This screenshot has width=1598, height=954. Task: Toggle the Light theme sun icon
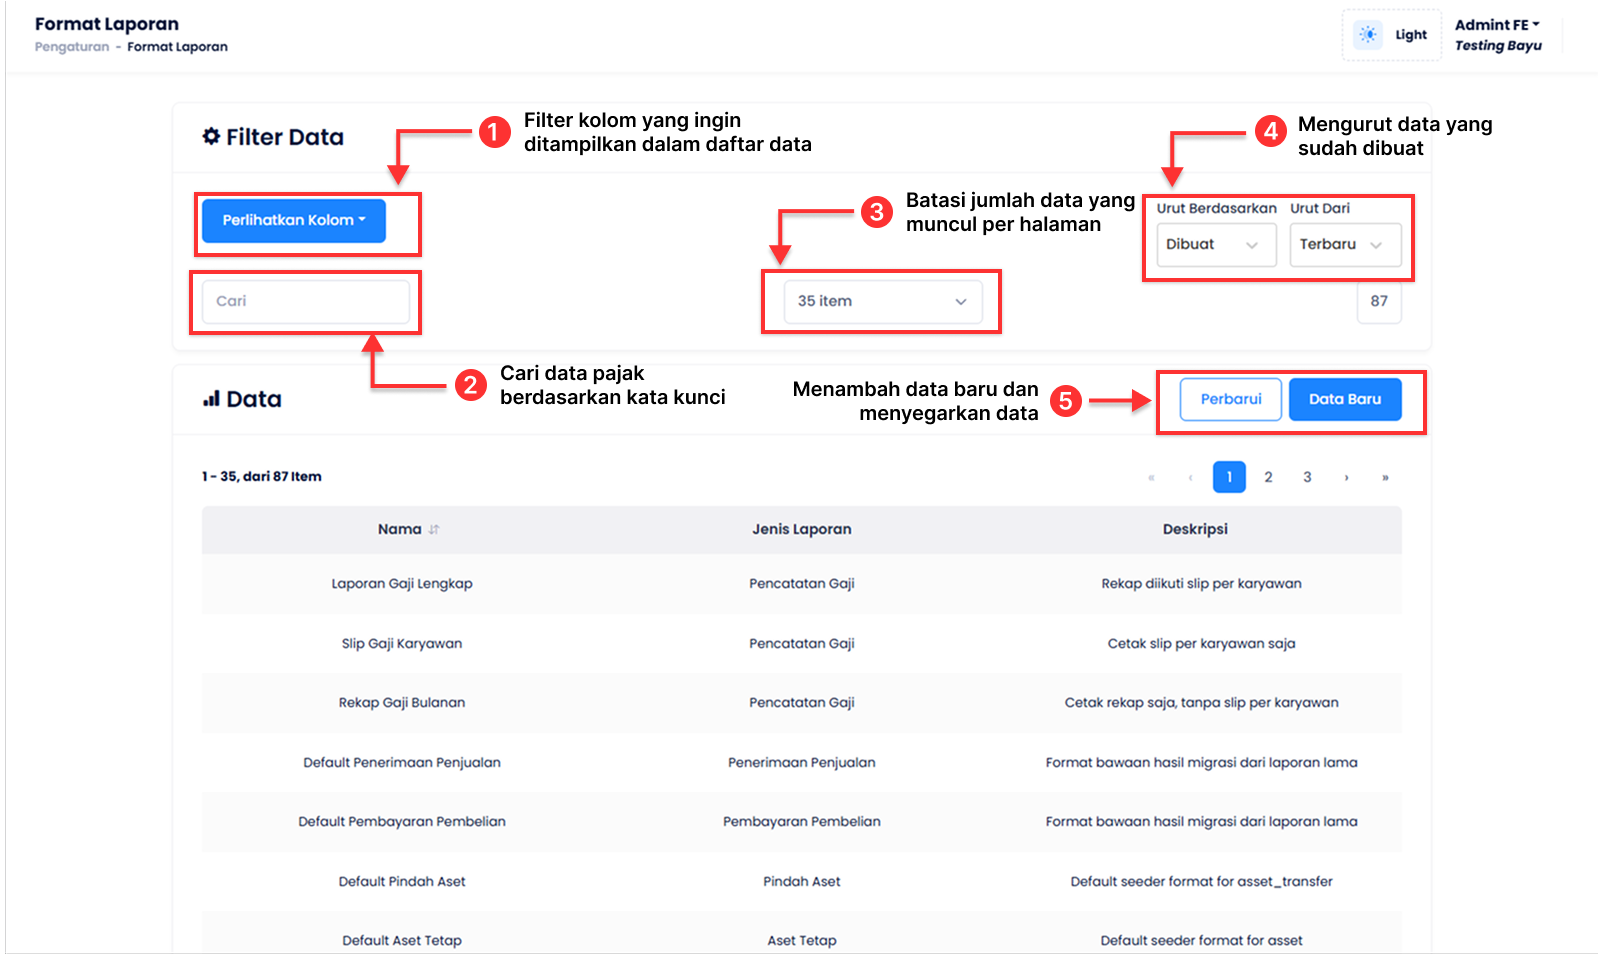pos(1367,35)
